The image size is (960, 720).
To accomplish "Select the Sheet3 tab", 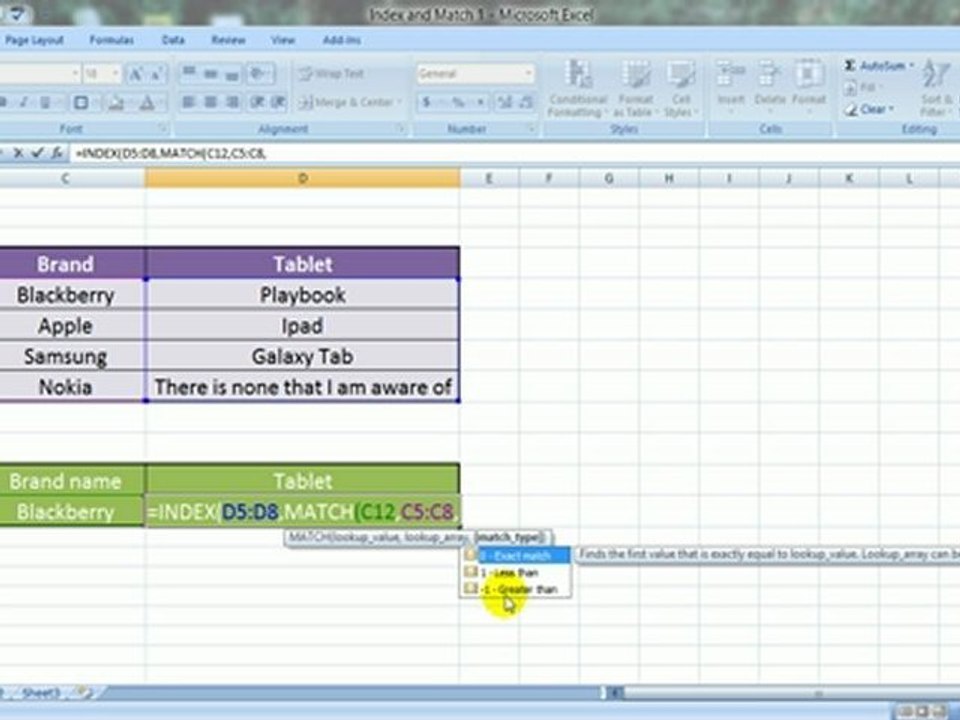I will 40,693.
